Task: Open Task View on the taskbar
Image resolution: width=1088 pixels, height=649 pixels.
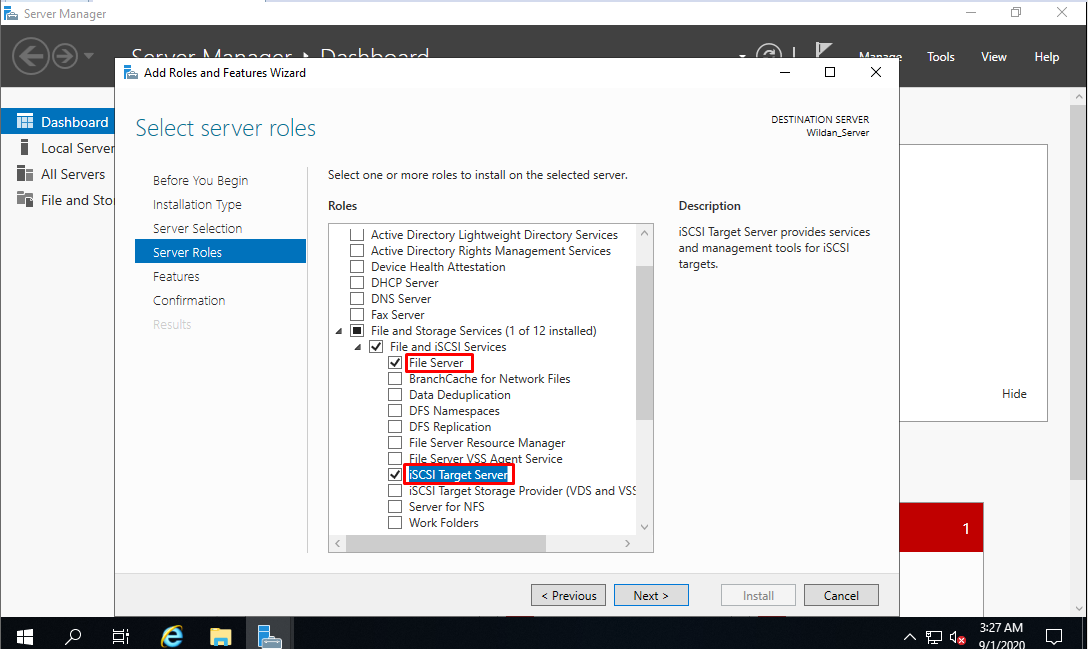Action: pos(121,636)
